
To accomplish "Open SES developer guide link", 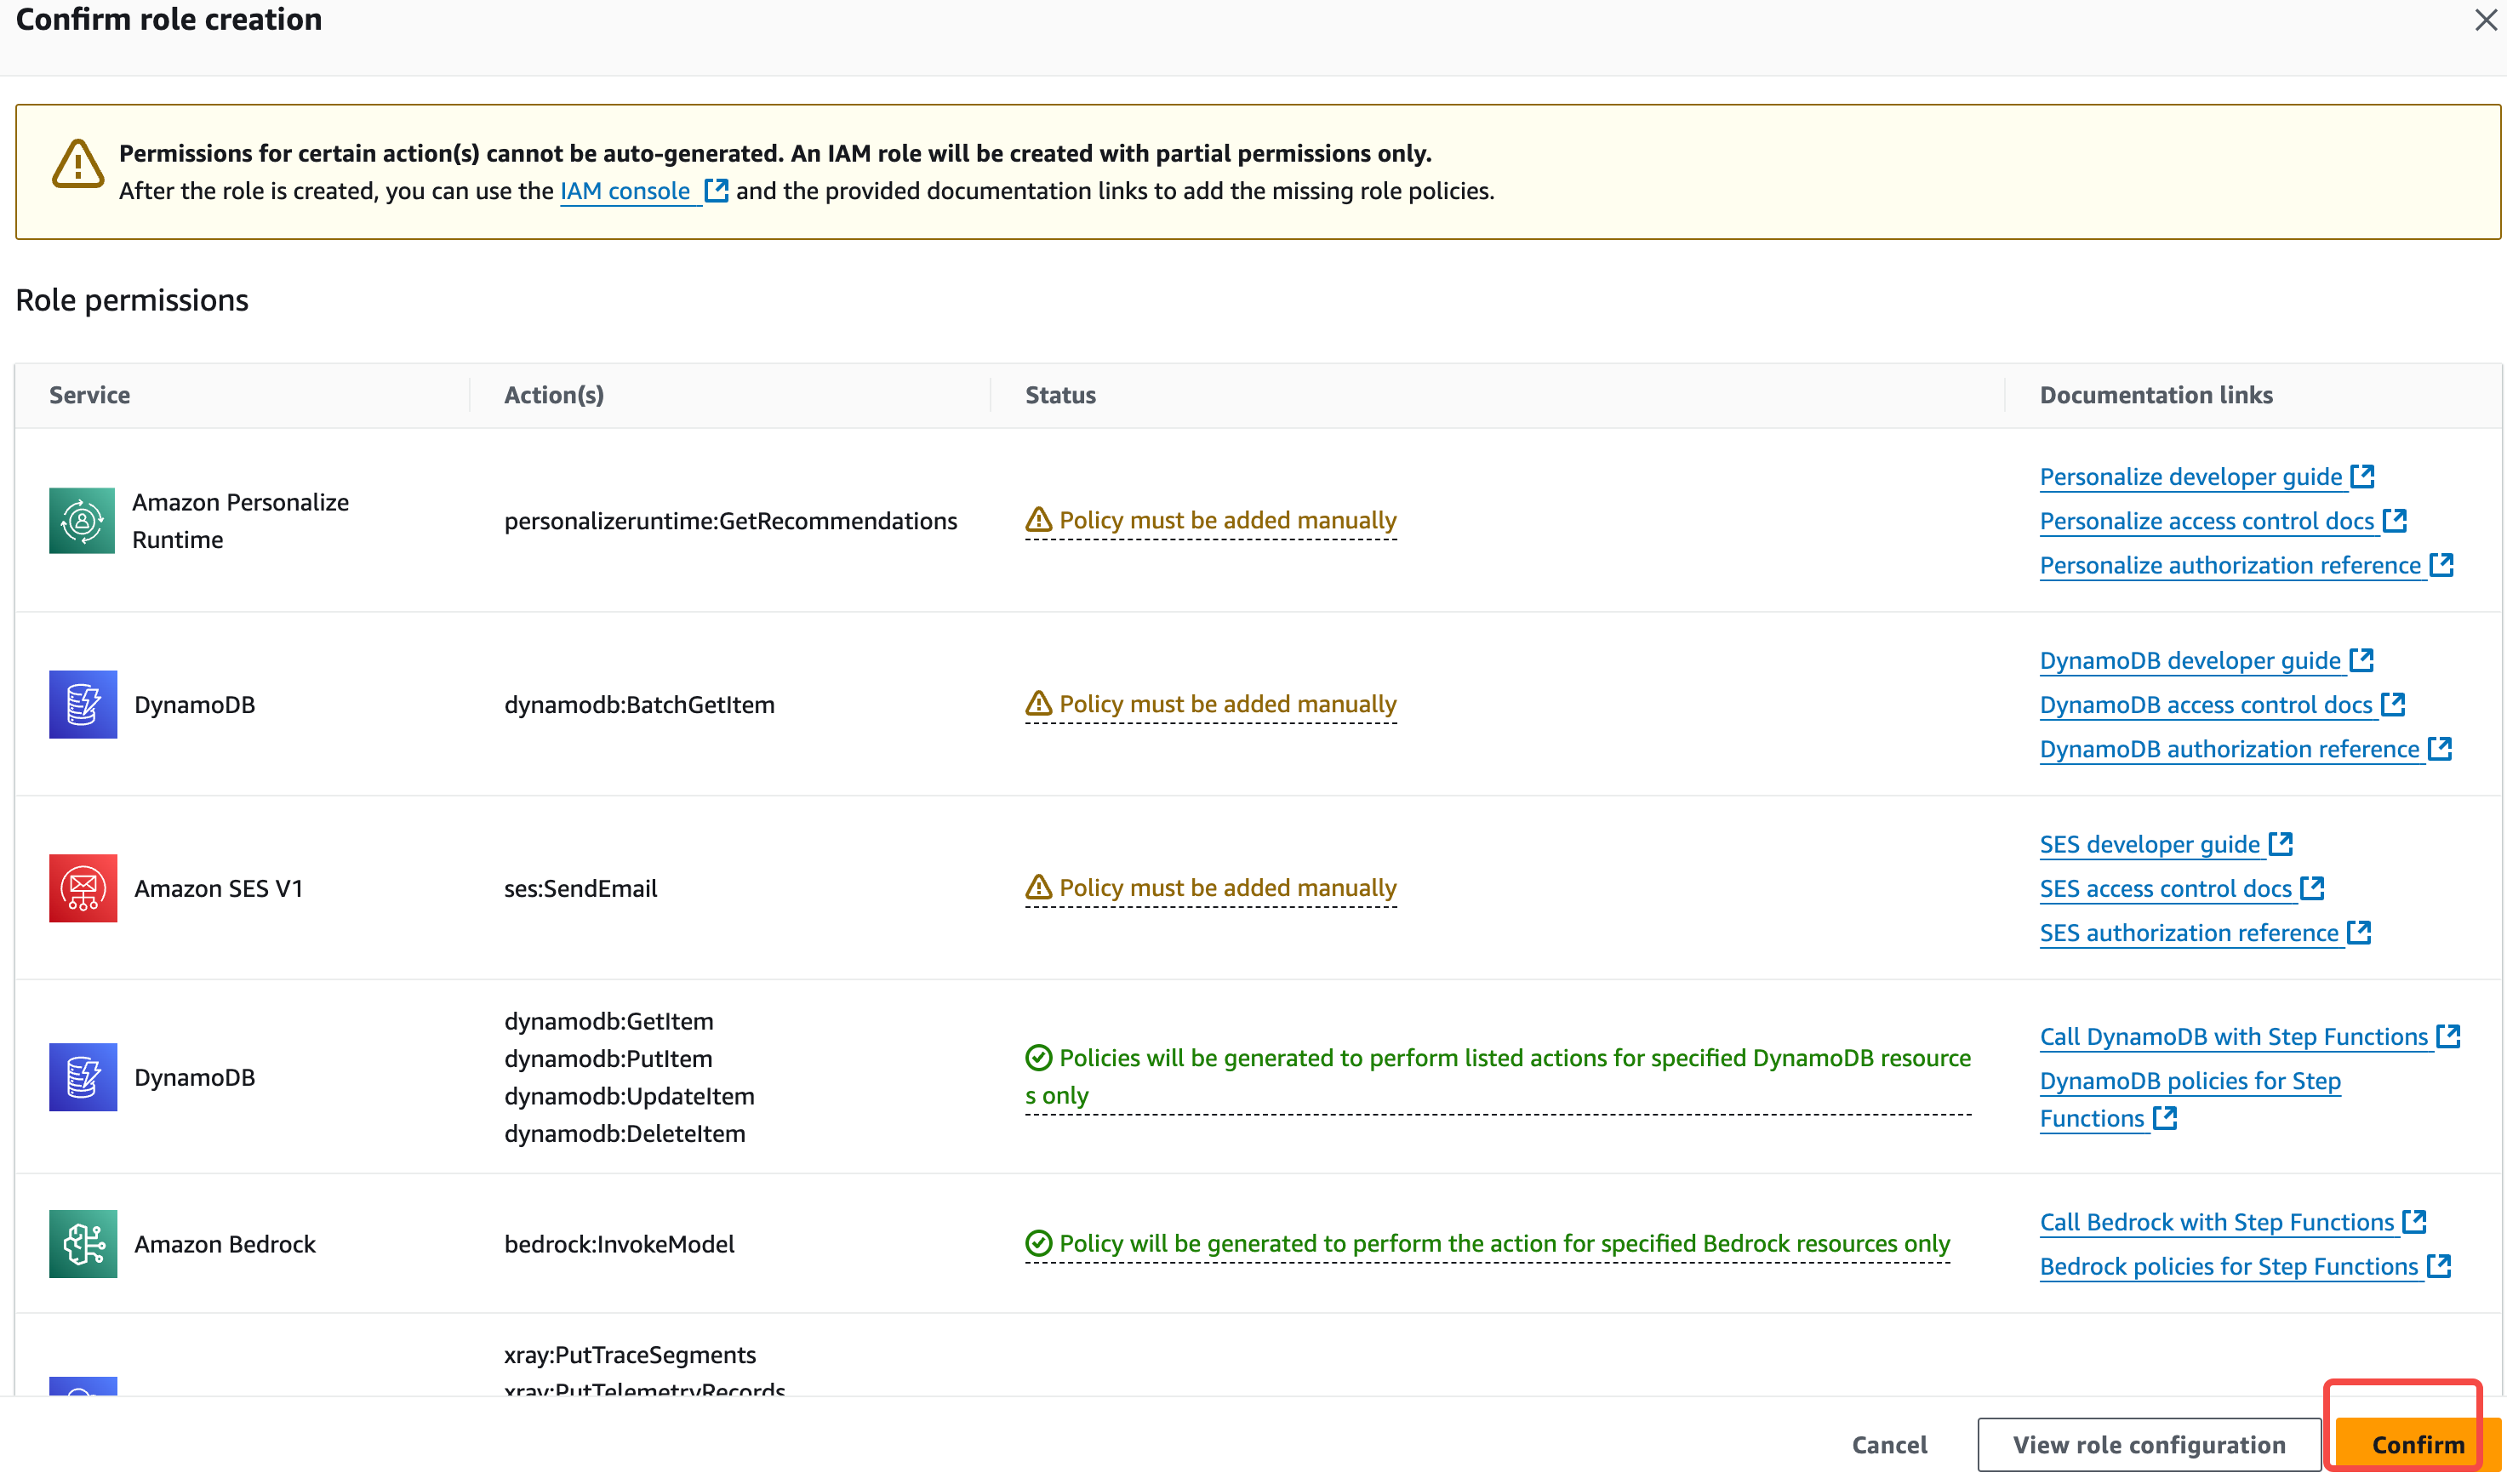I will pyautogui.click(x=2150, y=845).
